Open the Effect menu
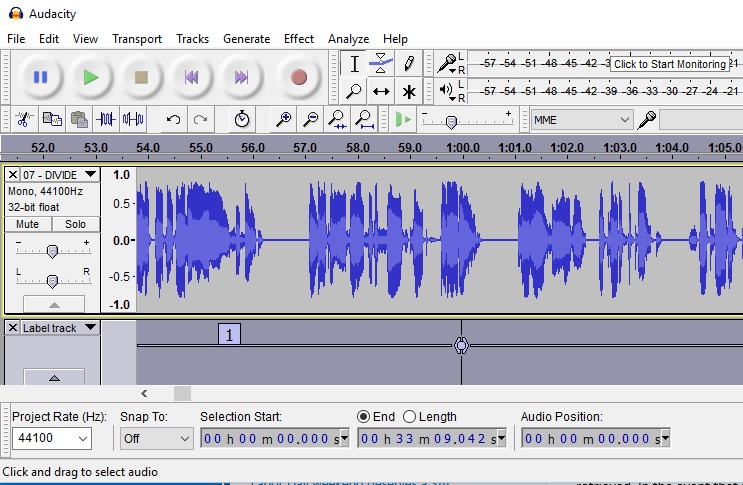The image size is (743, 485). (299, 39)
